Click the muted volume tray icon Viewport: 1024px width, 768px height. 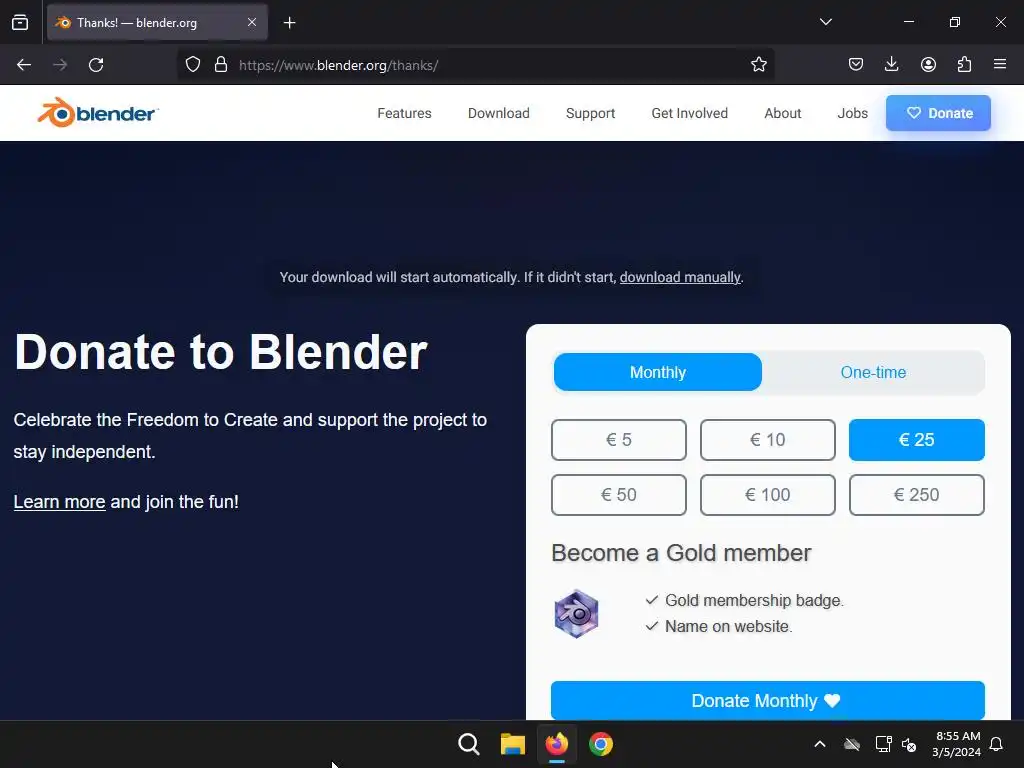[x=909, y=744]
